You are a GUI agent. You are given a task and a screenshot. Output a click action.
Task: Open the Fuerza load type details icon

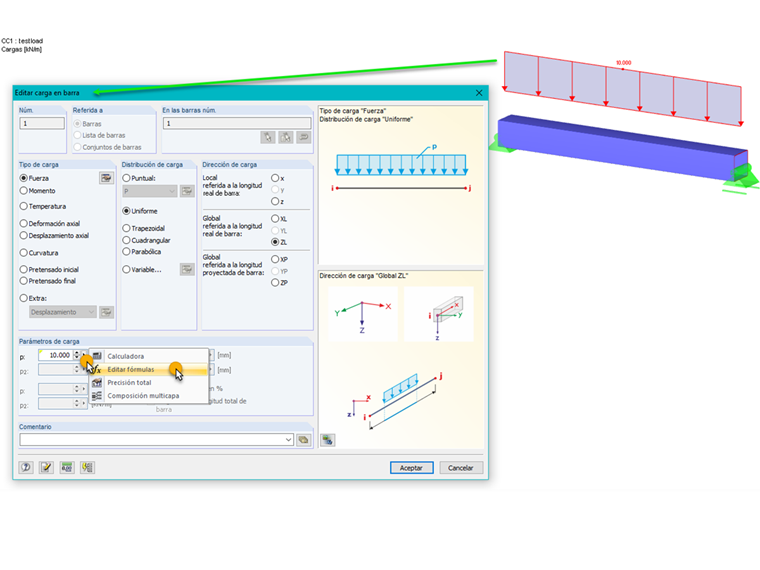(x=106, y=178)
